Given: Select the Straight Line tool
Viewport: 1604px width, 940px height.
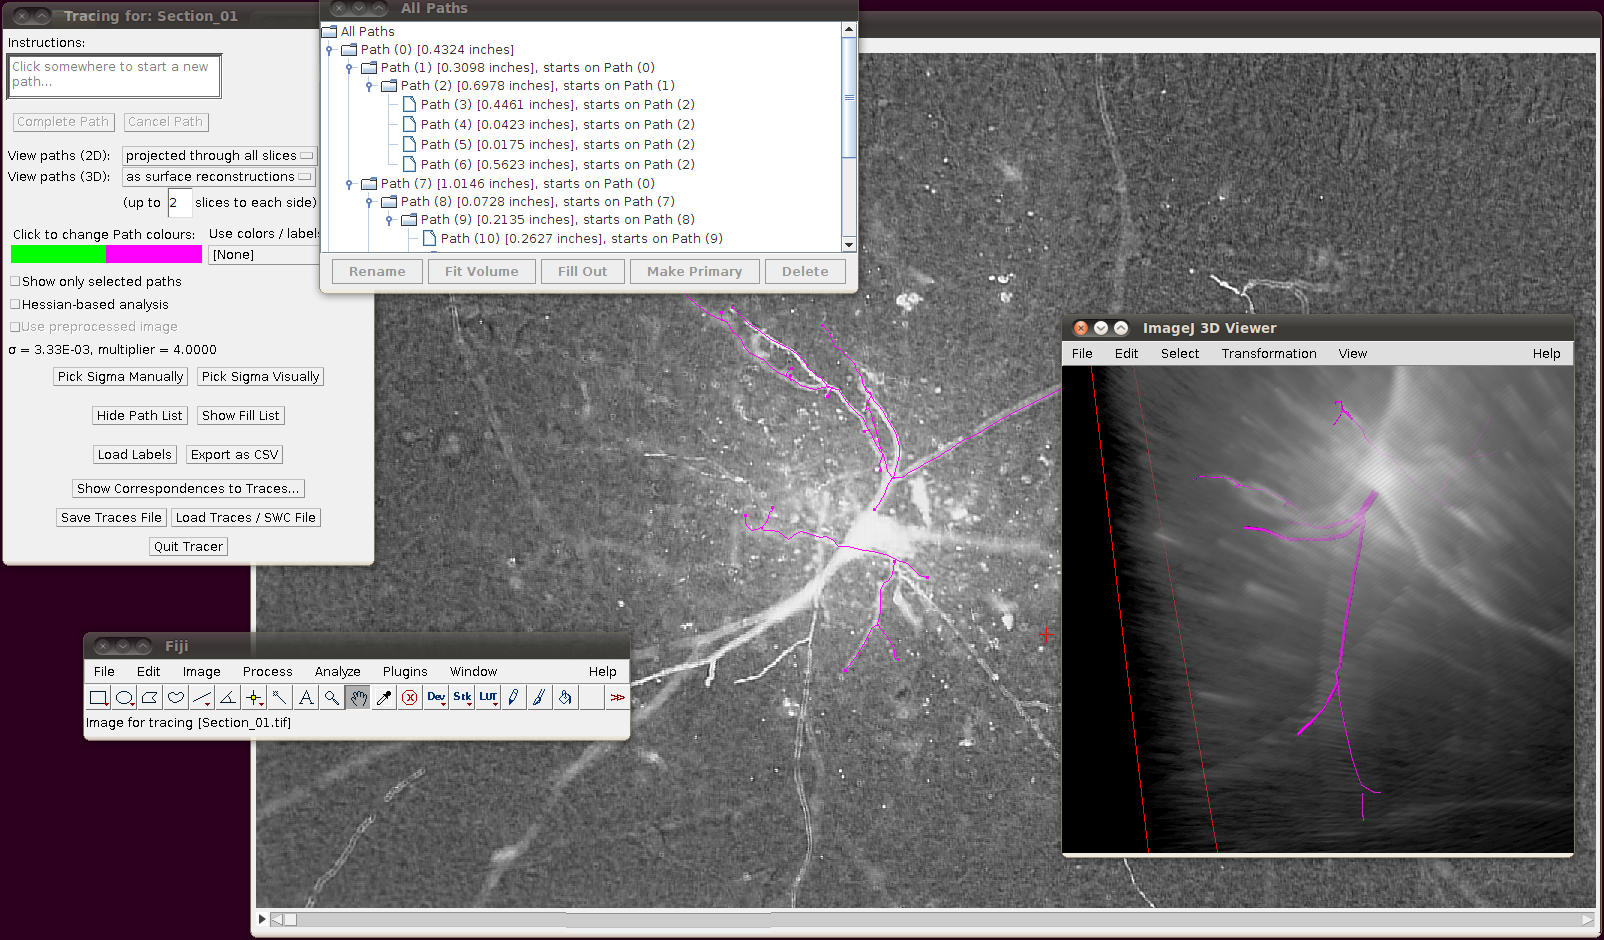Looking at the screenshot, I should click(202, 698).
